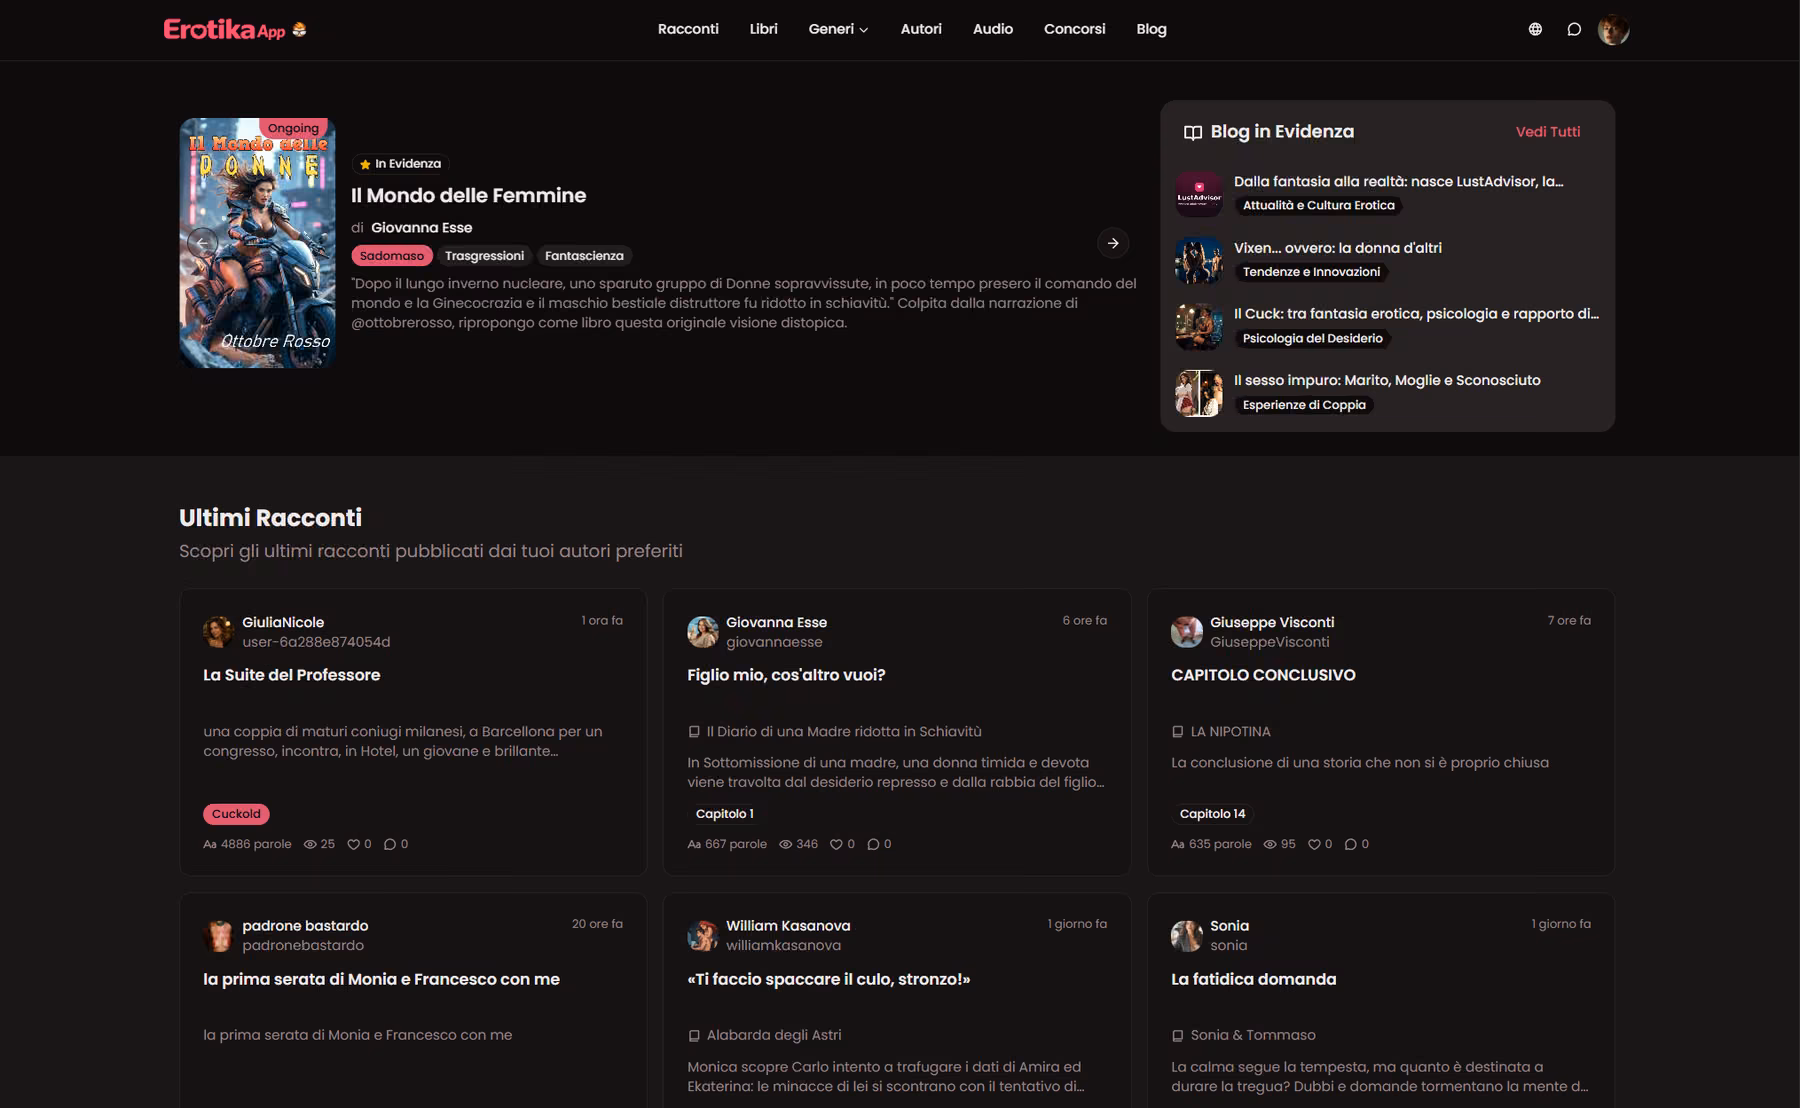1800x1108 pixels.
Task: Go to previous featured book arrow
Action: tap(202, 243)
